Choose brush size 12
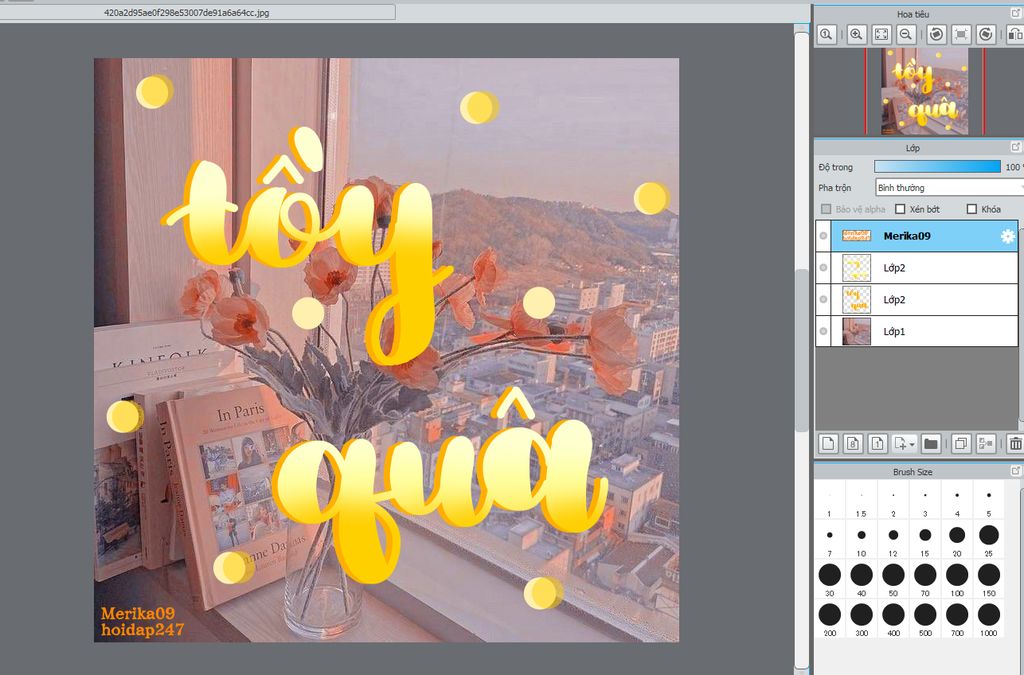The width and height of the screenshot is (1024, 675). [x=893, y=540]
